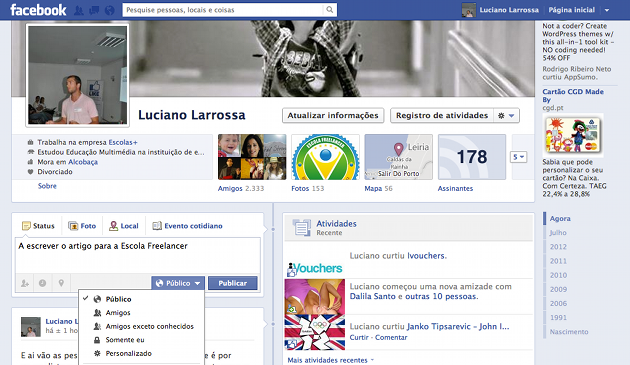Add date clock icon in composer
Screen dimensions: 630x365
pyautogui.click(x=42, y=283)
